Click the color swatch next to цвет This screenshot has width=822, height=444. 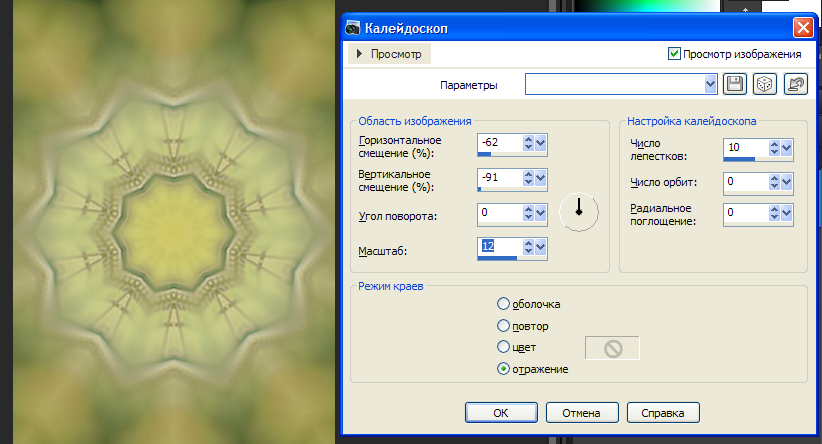[x=612, y=348]
